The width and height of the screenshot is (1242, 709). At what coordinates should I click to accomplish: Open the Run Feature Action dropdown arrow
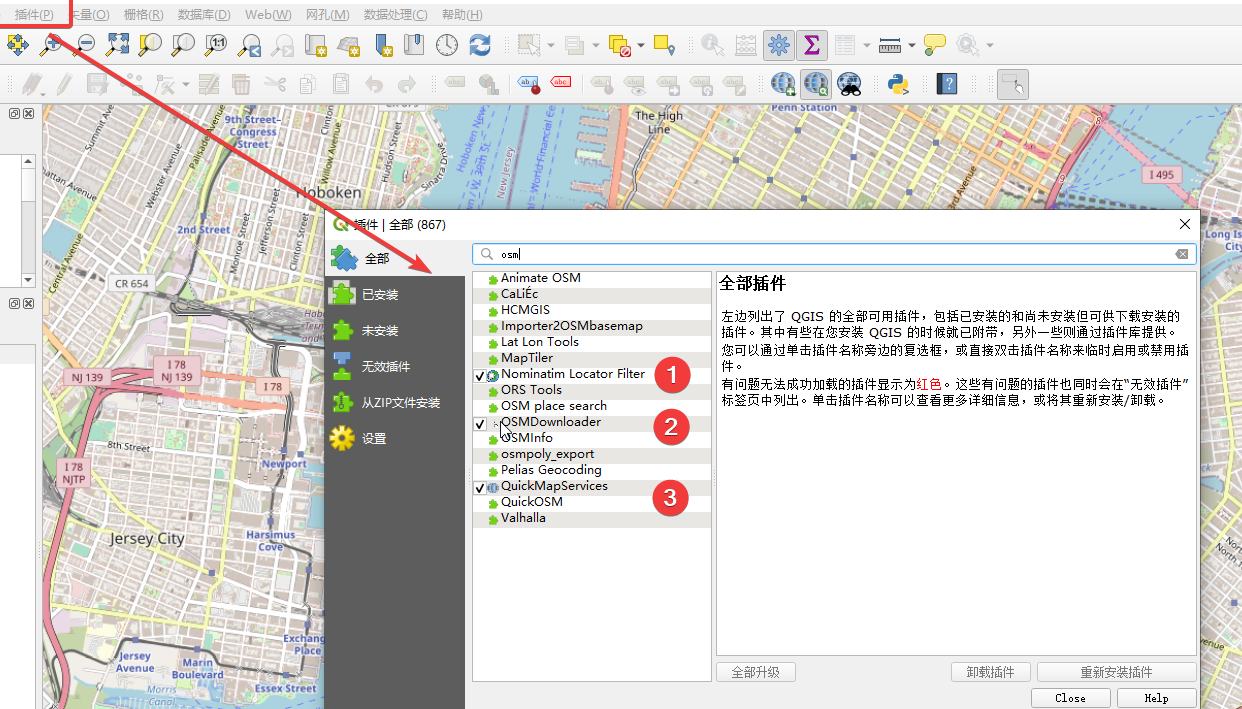(x=989, y=44)
